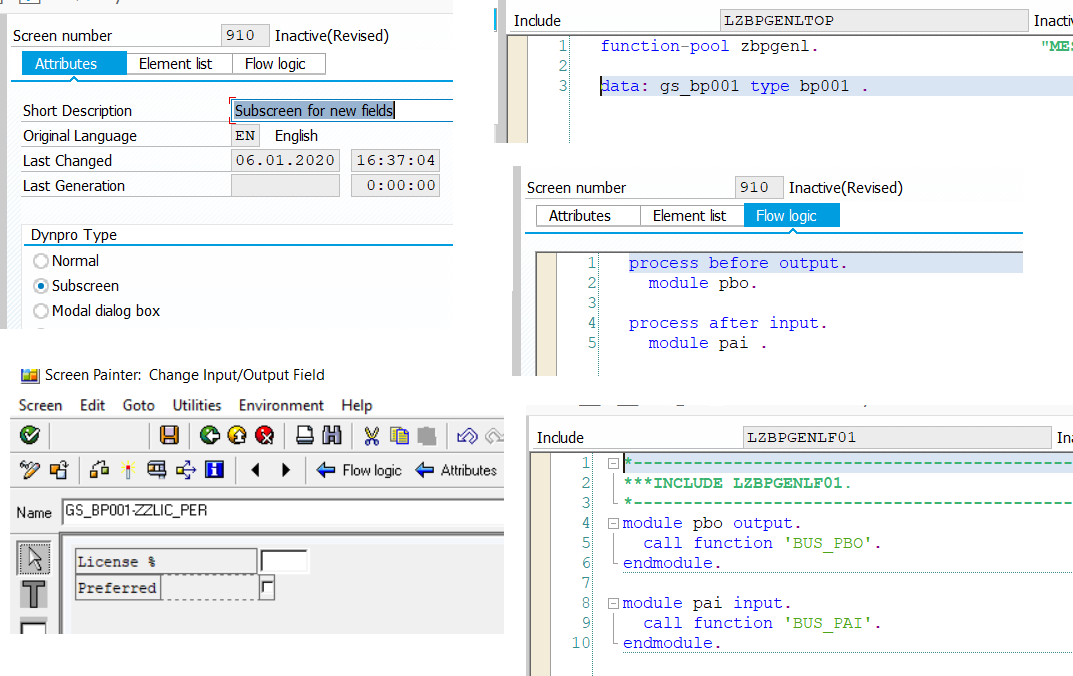Select the Modal dialog box dynpro type
Screen dimensions: 1073x676
[x=40, y=311]
